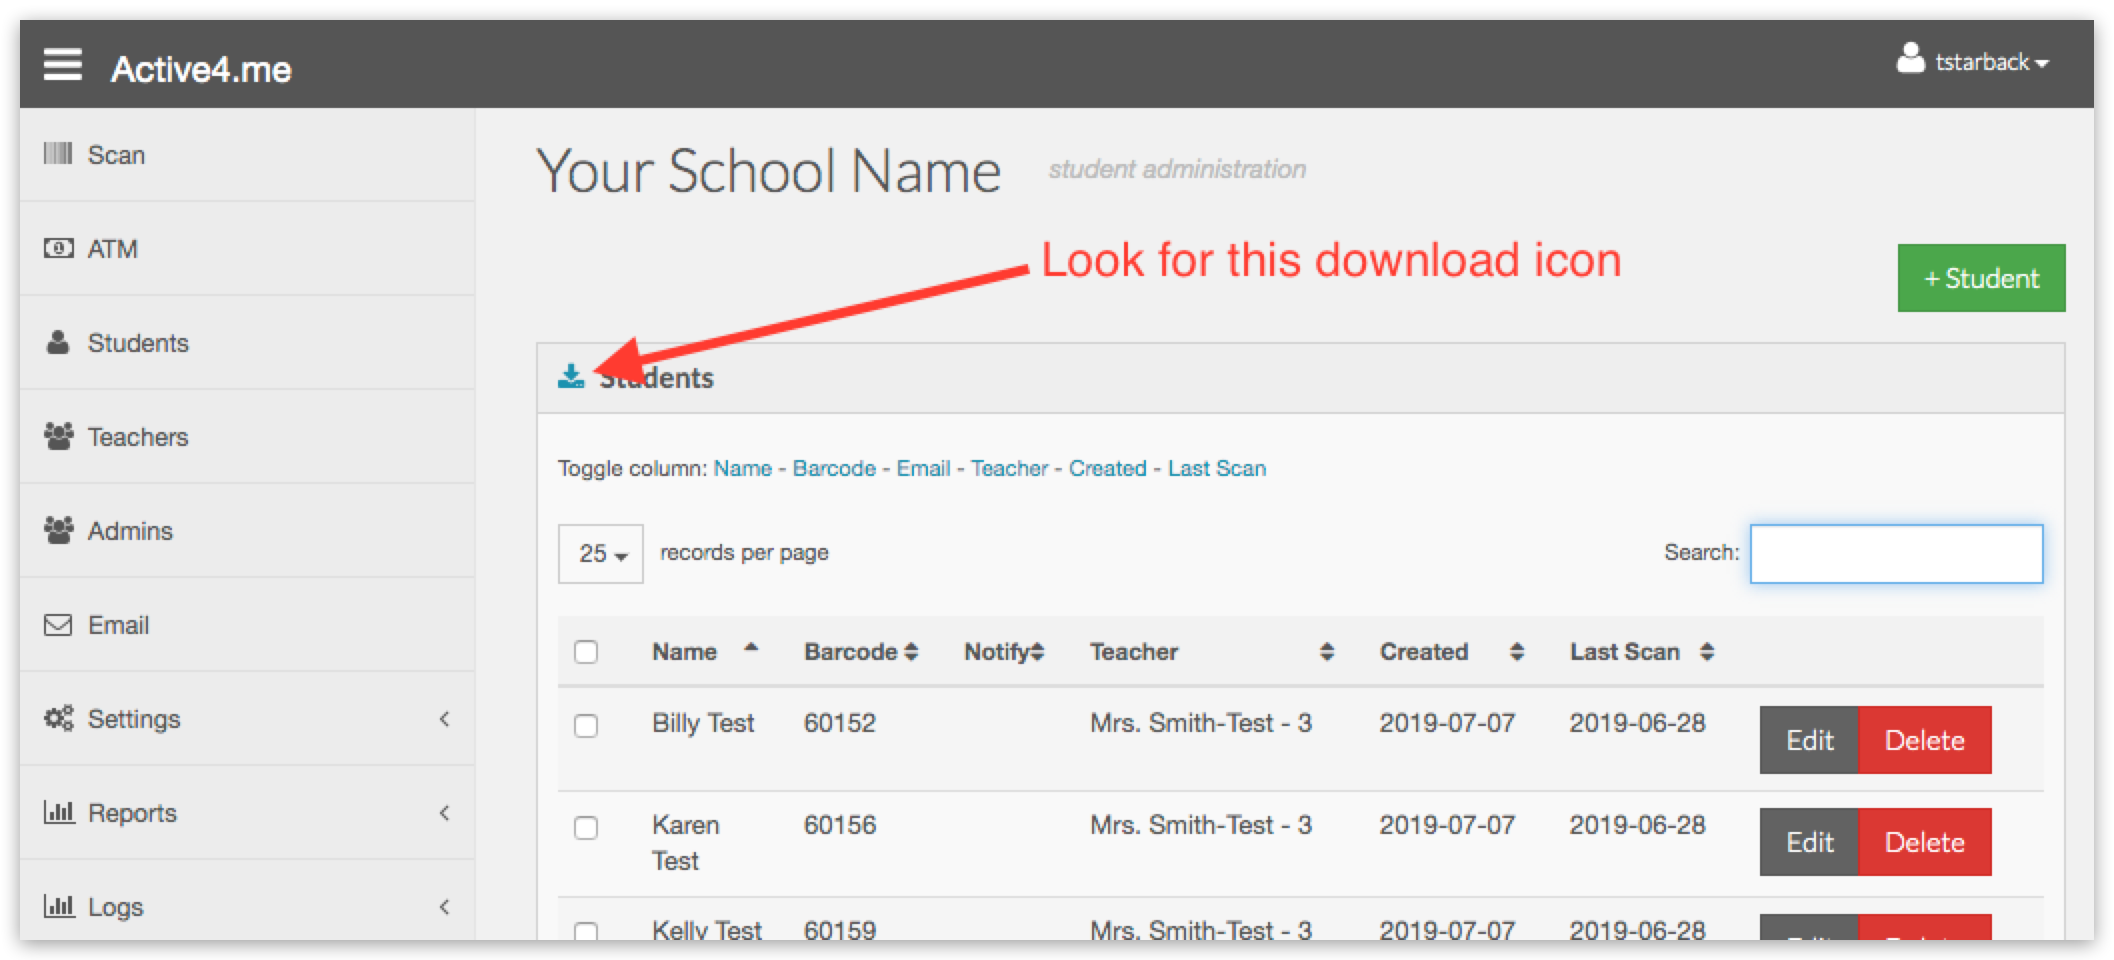Click barcode 60156 cell
Image resolution: width=2114 pixels, height=960 pixels.
click(x=839, y=825)
